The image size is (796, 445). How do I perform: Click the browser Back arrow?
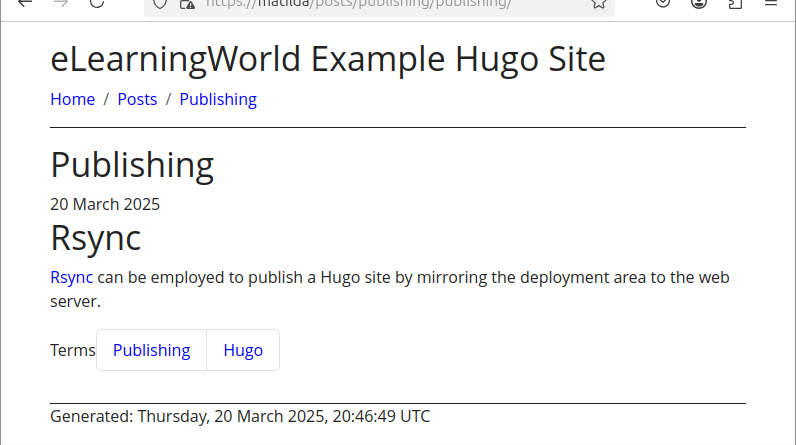coord(25,3)
